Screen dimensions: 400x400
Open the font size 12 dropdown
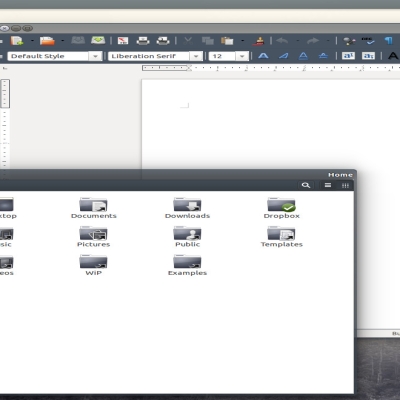pyautogui.click(x=242, y=56)
